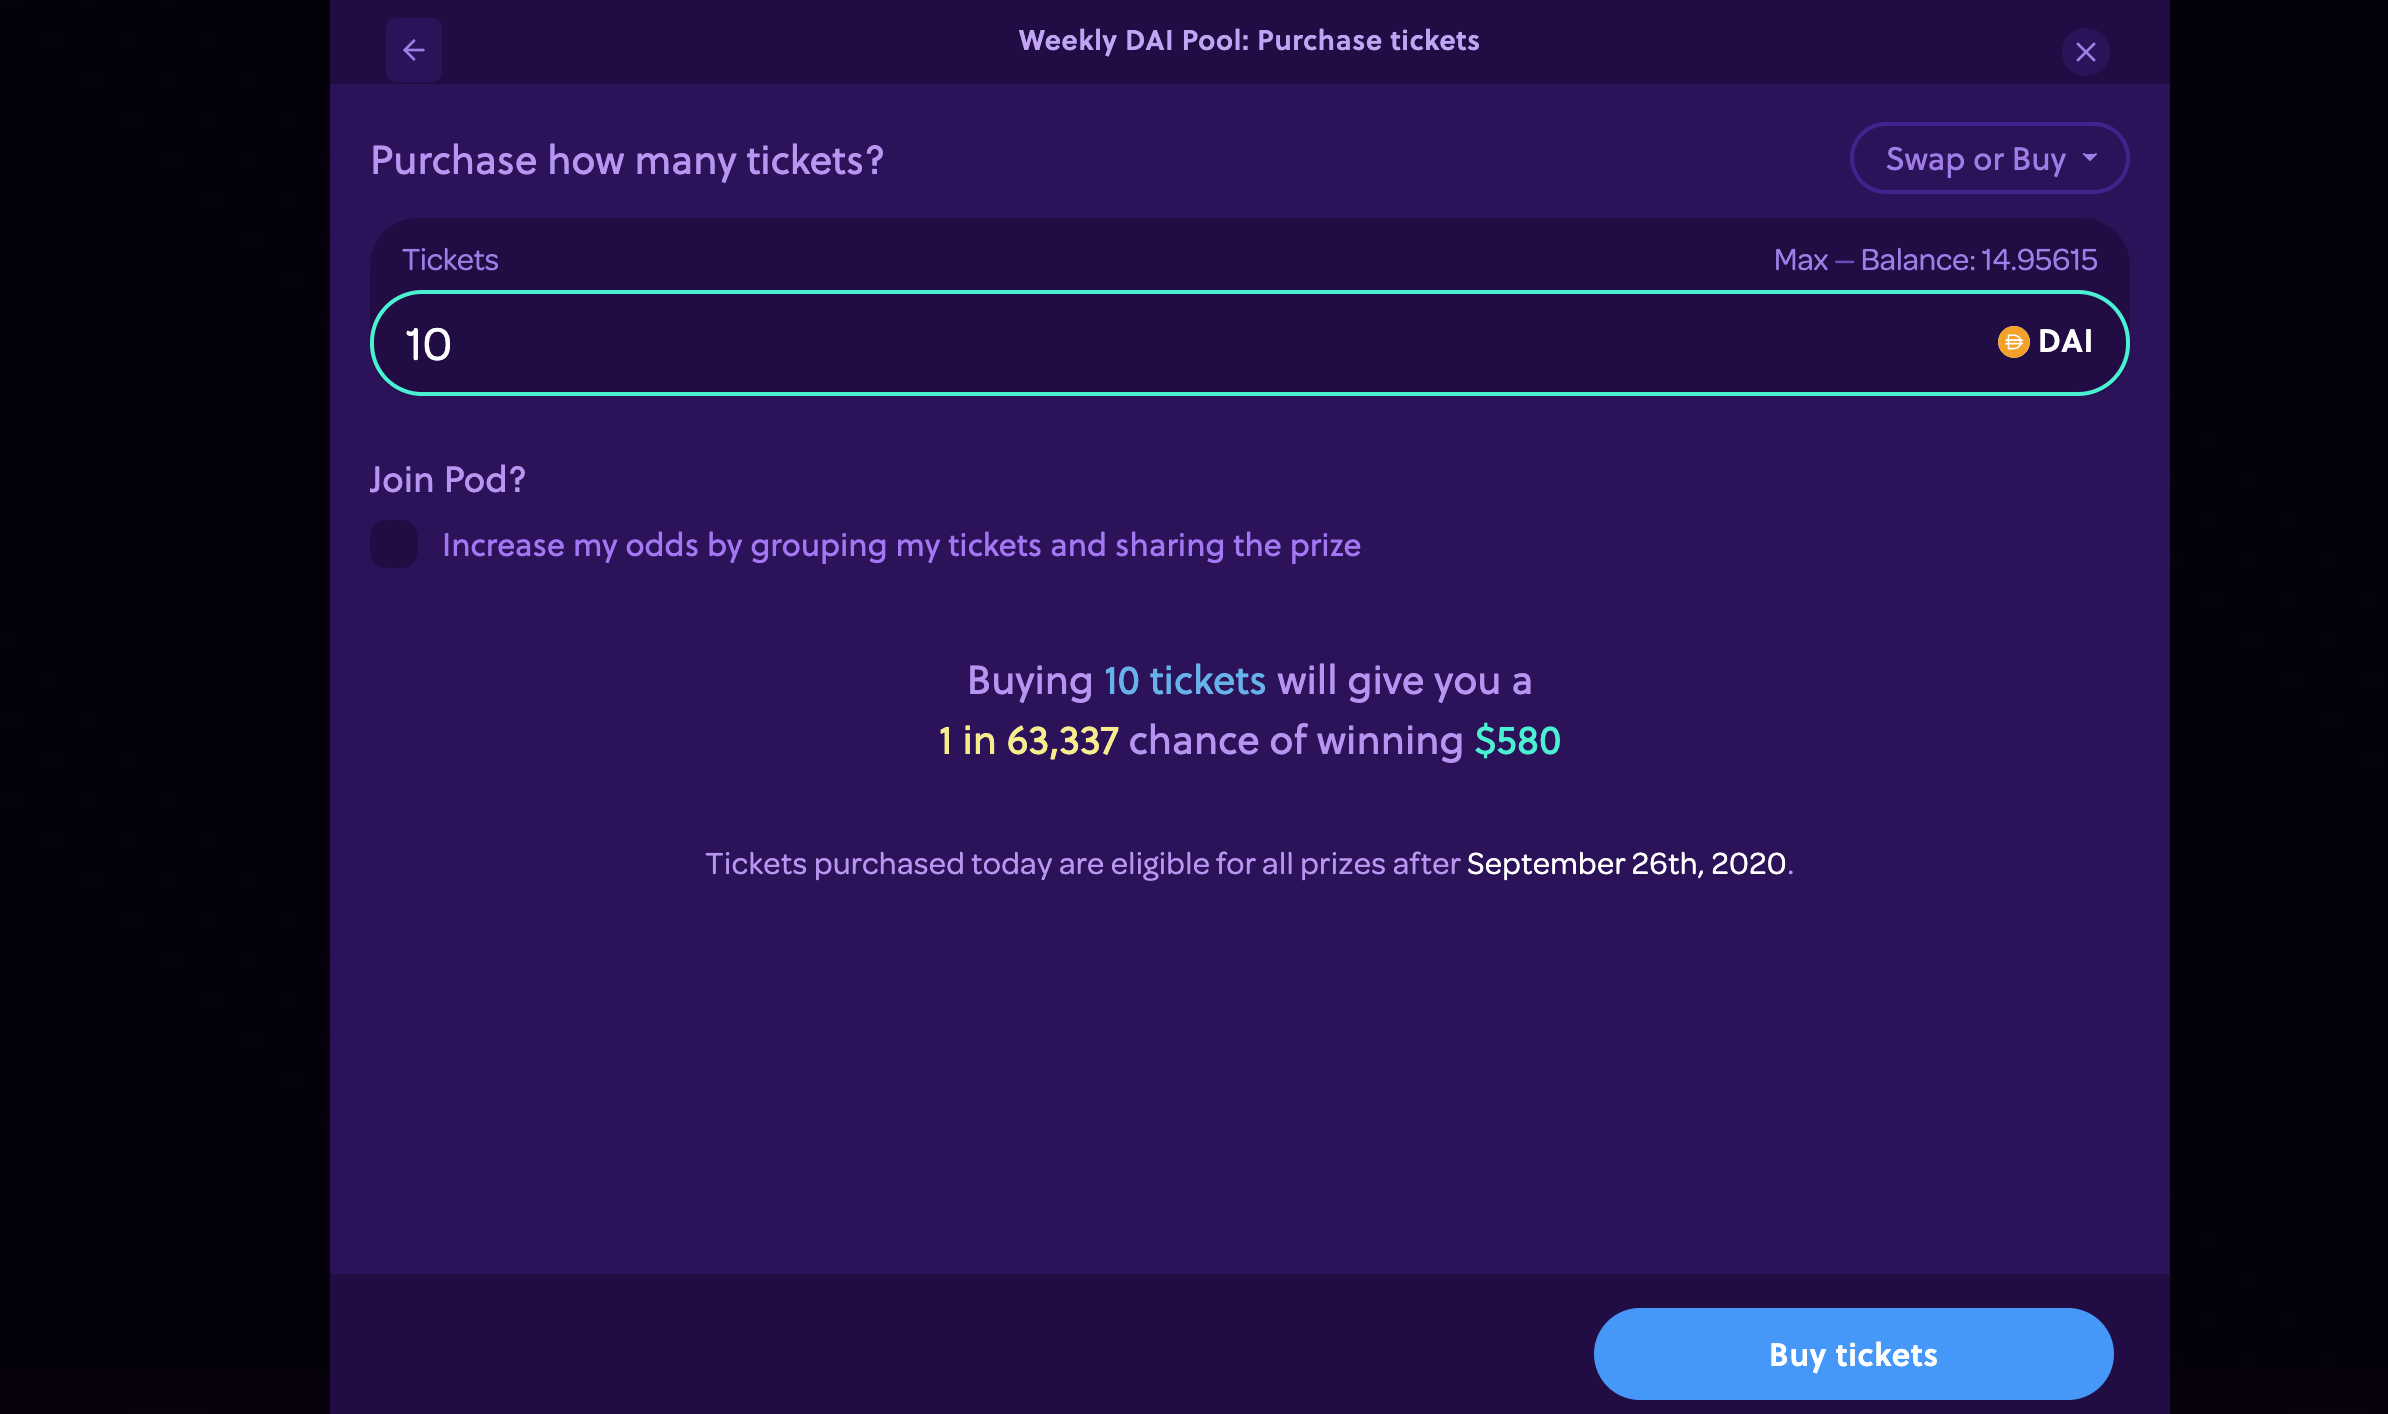Open the Swap or Buy dropdown
The image size is (2388, 1414).
coord(1989,158)
